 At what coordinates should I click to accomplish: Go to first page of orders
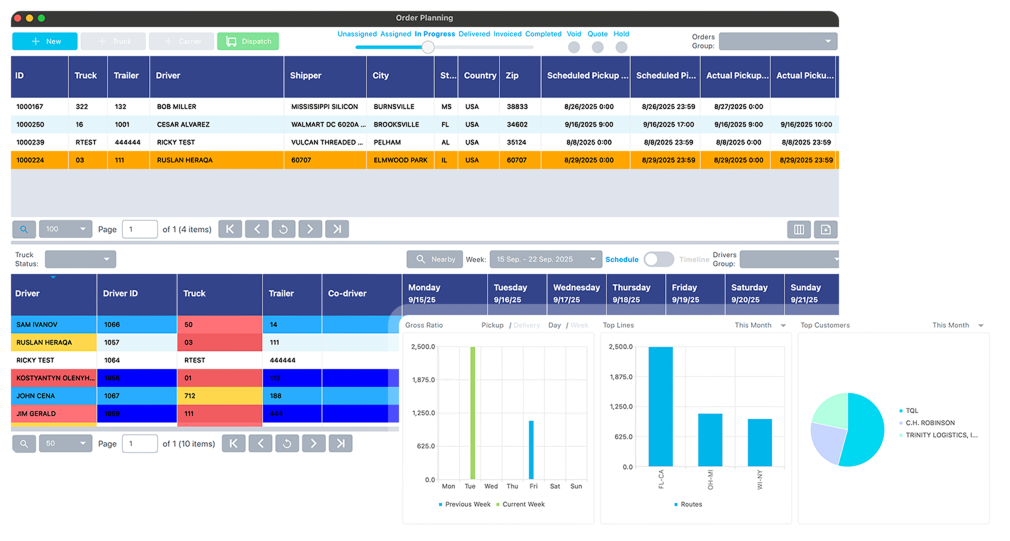230,229
